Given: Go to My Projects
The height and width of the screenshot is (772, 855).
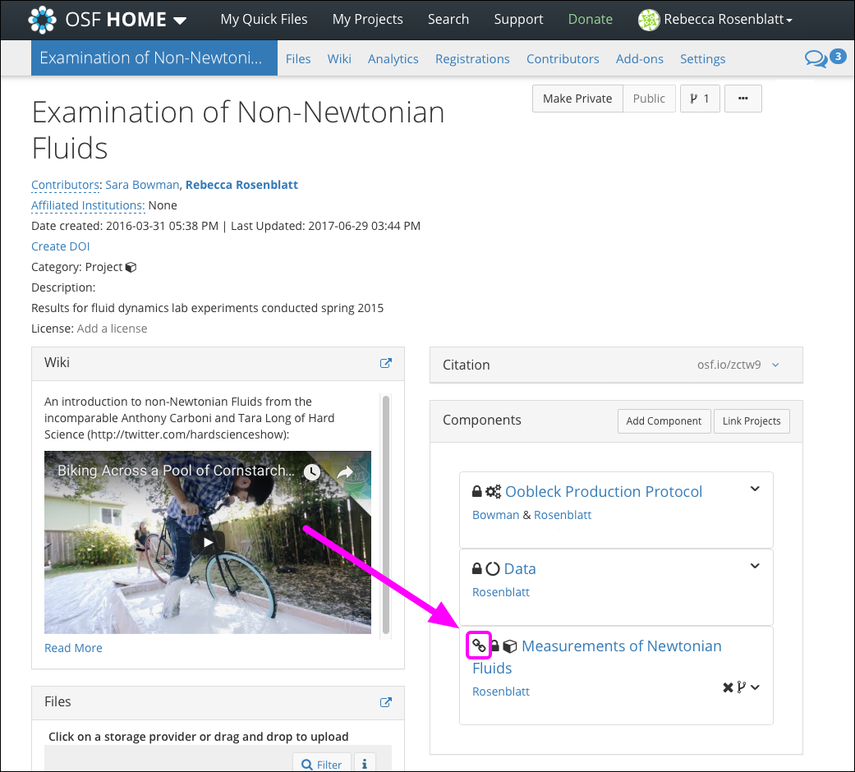Looking at the screenshot, I should [368, 20].
